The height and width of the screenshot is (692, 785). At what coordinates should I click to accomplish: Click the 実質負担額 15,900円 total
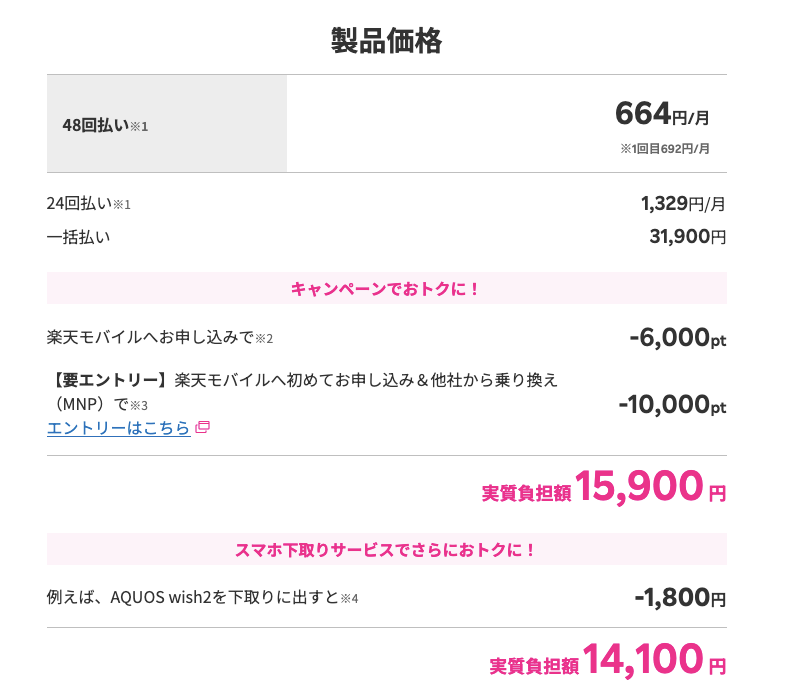[x=604, y=486]
